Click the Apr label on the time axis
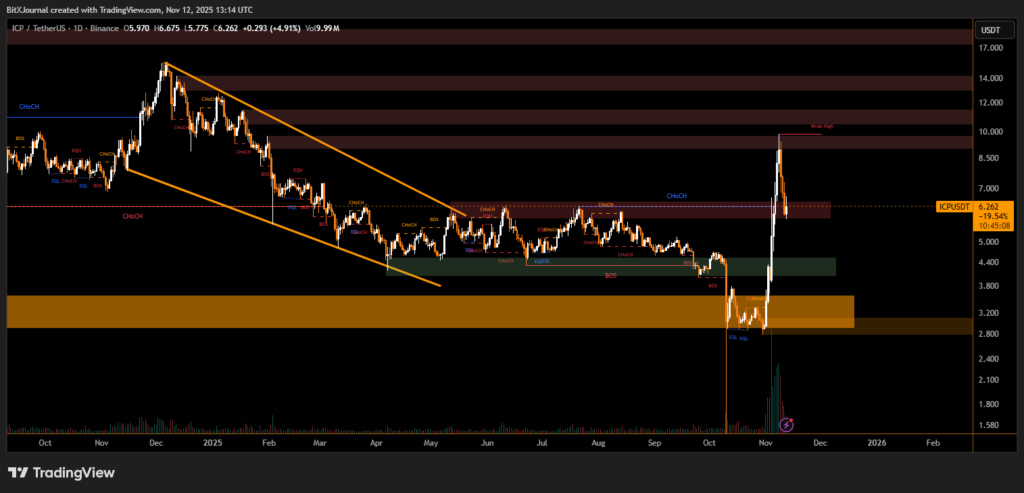This screenshot has height=493, width=1024. (376, 441)
